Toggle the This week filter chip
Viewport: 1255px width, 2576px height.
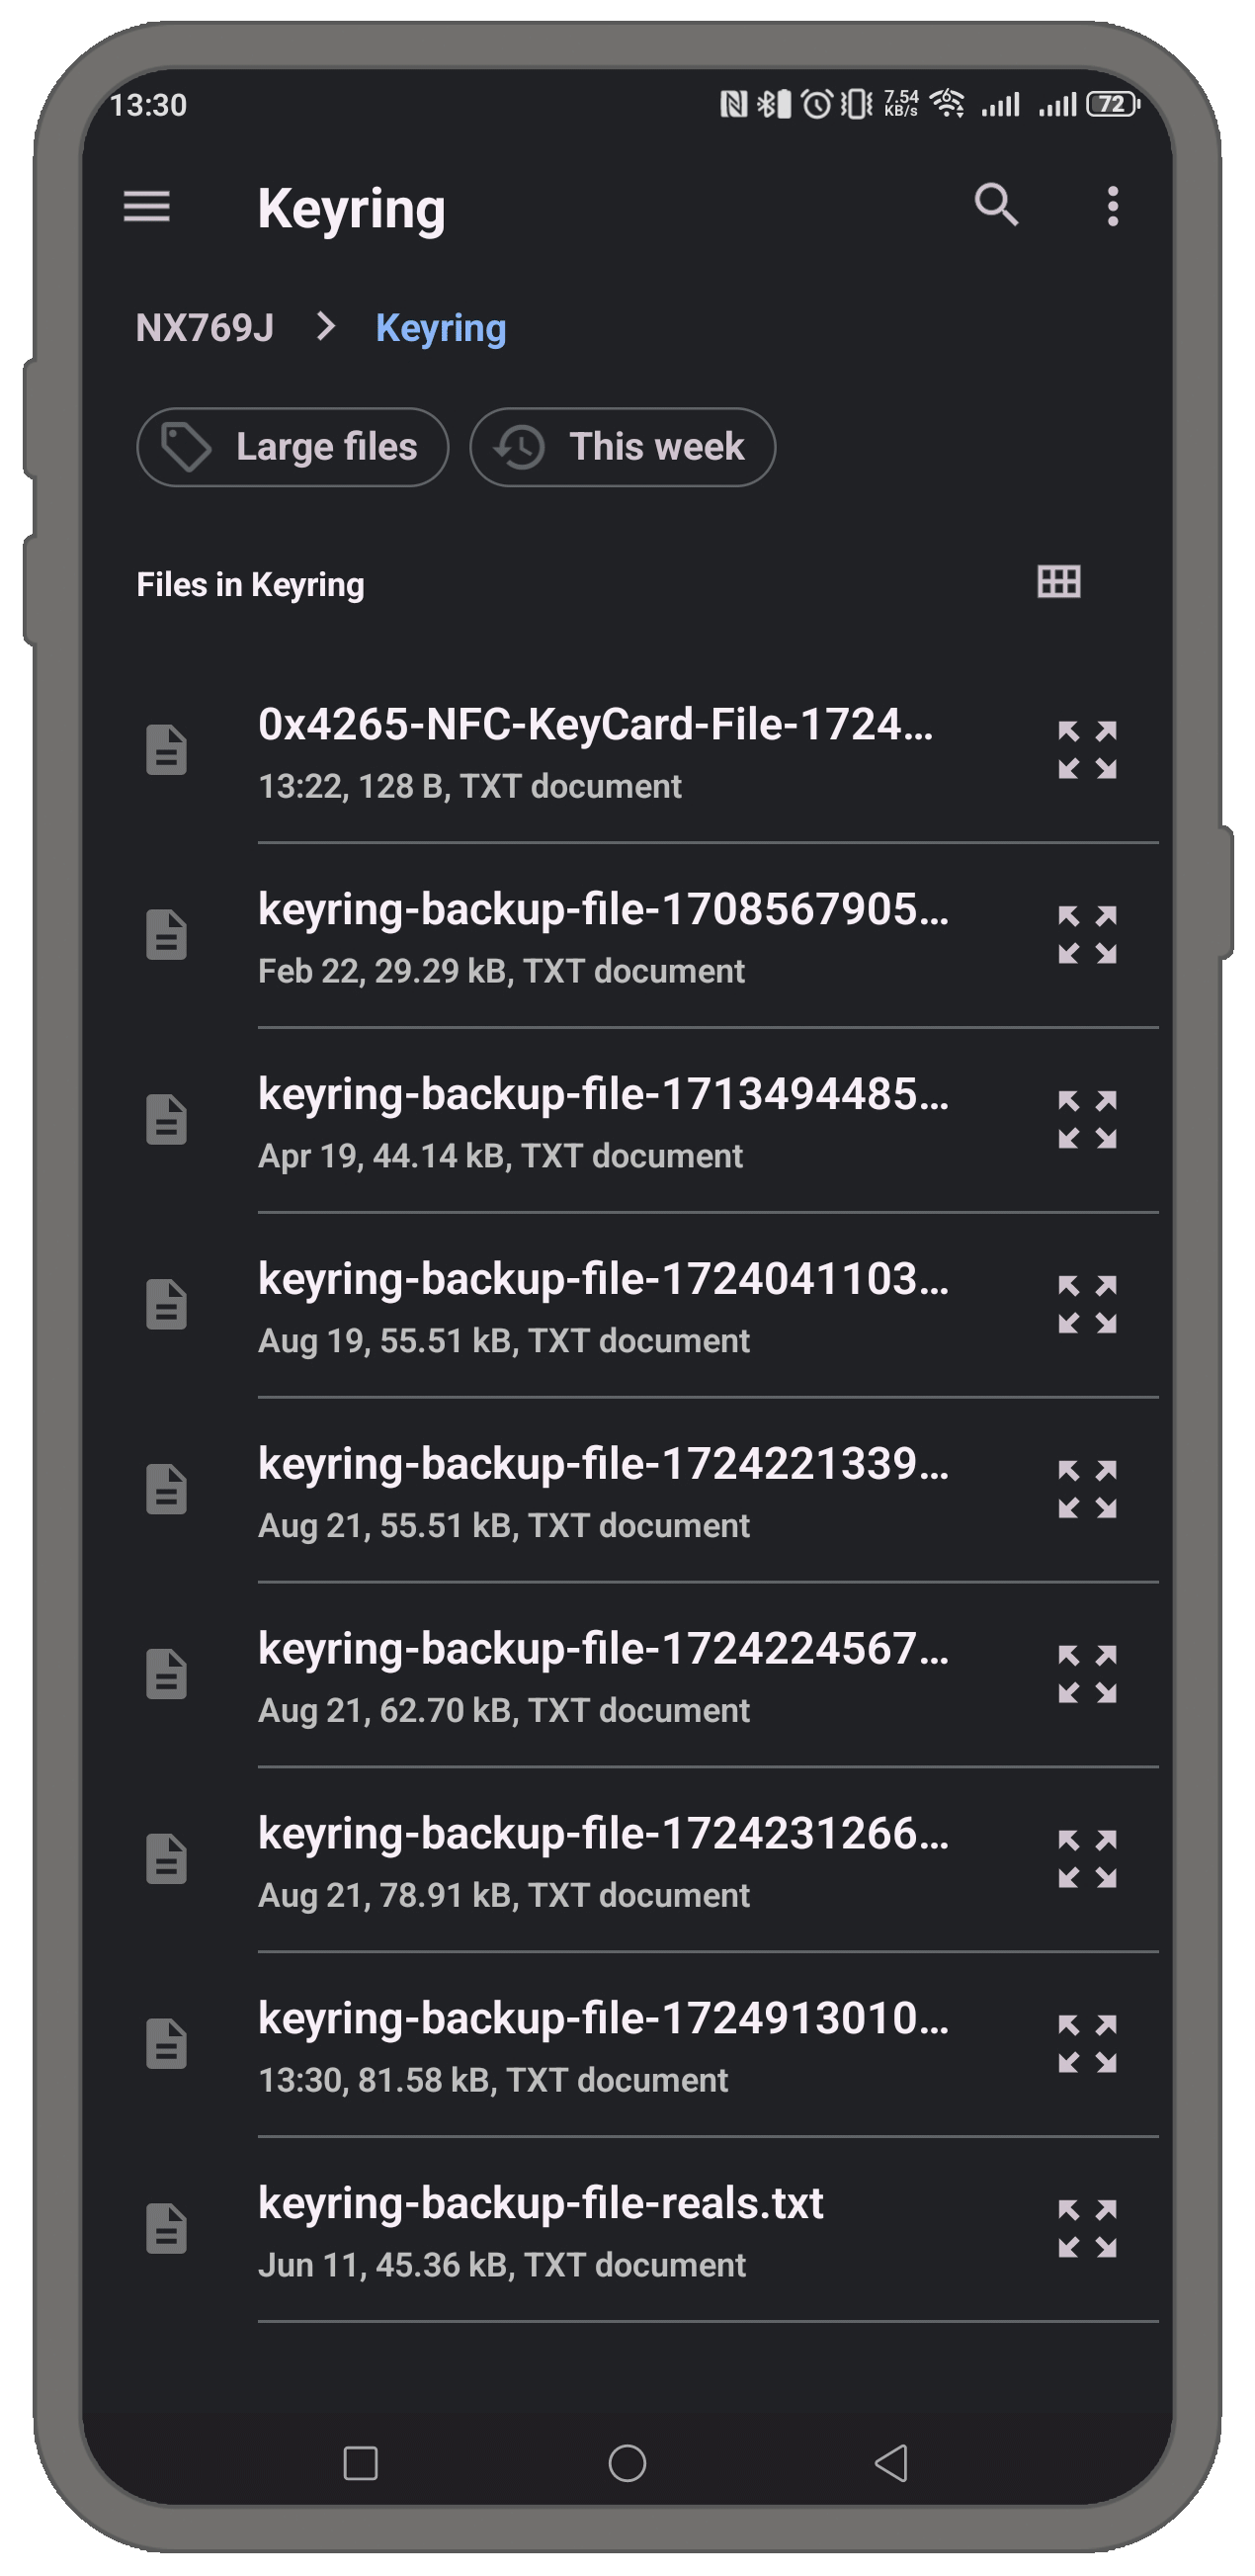(x=622, y=447)
